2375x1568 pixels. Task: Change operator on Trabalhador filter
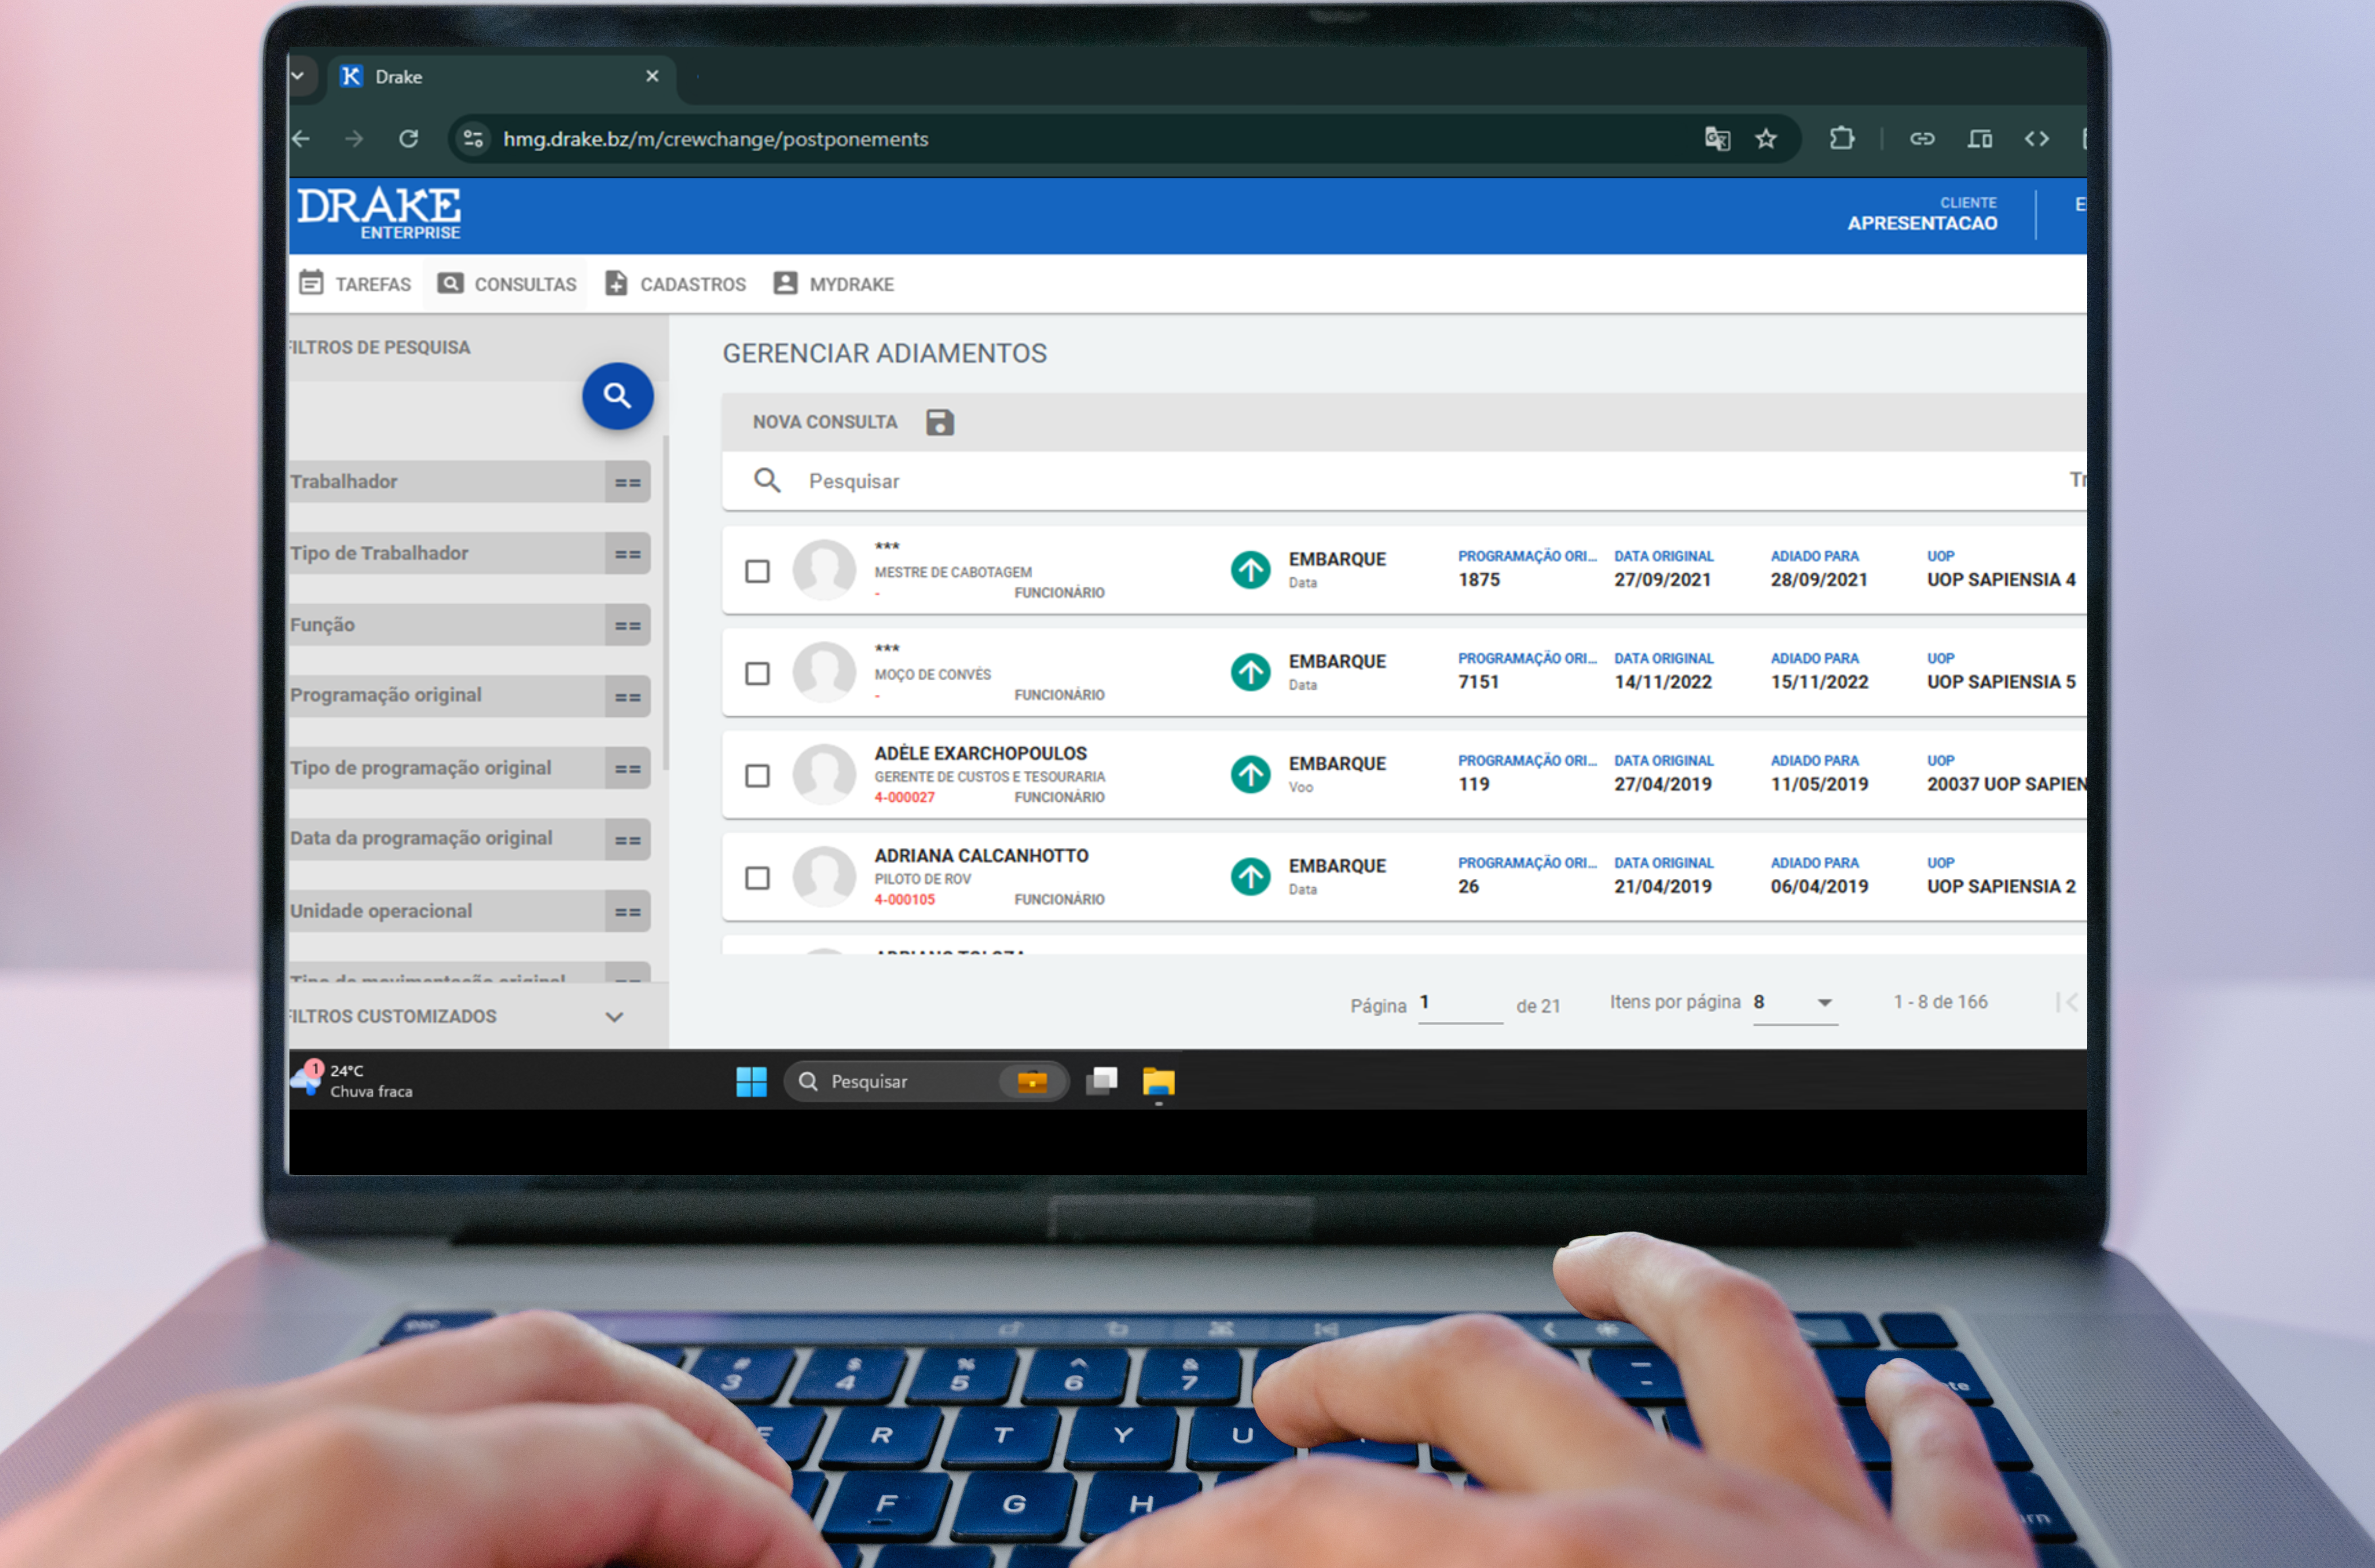627,482
